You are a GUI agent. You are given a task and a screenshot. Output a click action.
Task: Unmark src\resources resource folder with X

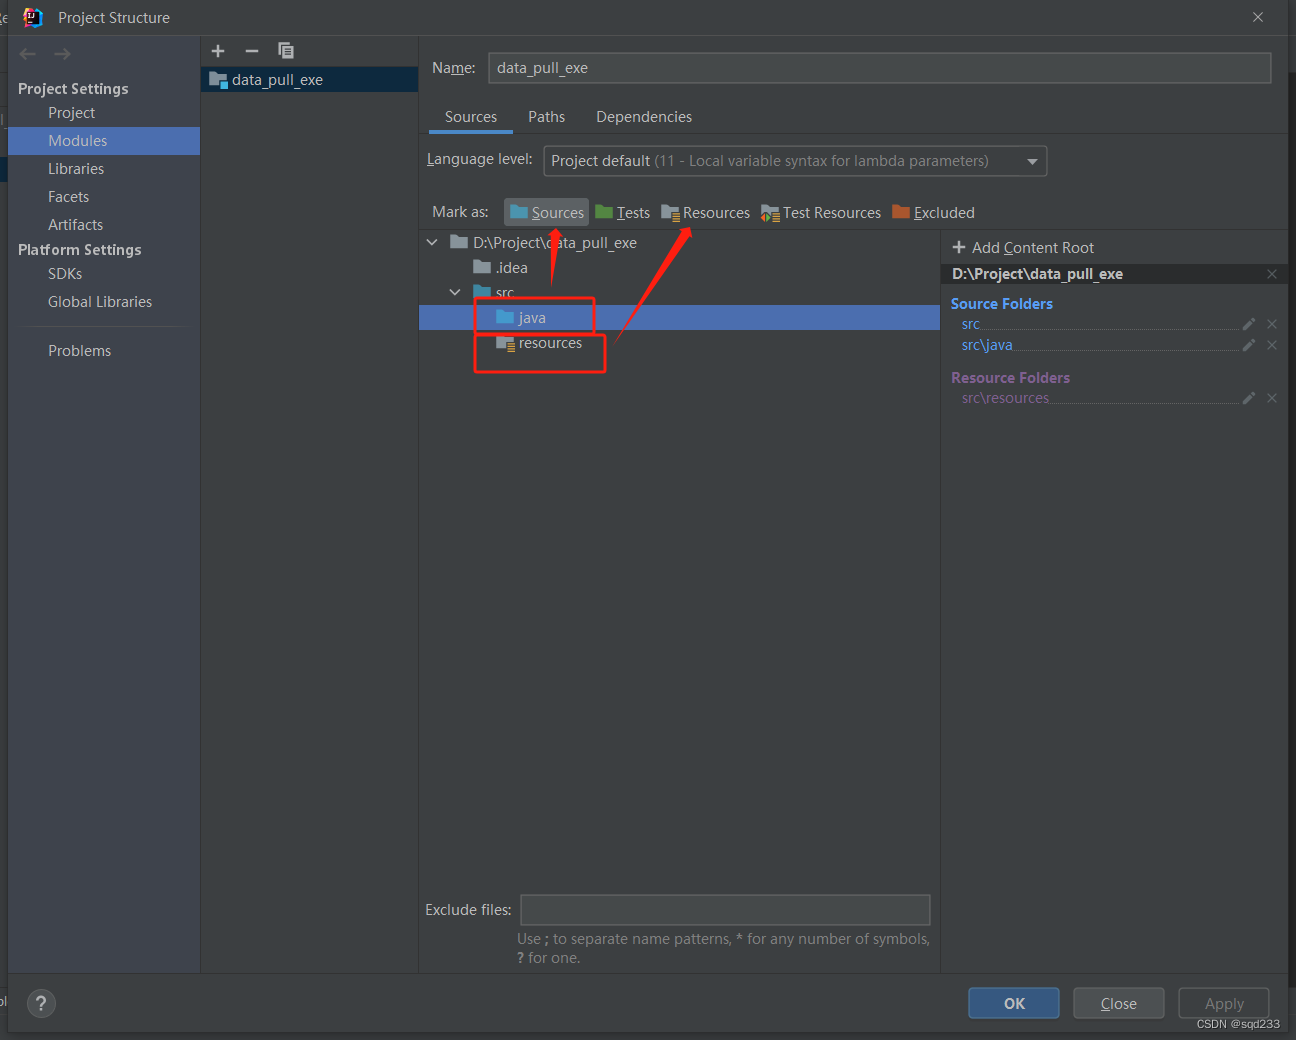pyautogui.click(x=1272, y=398)
